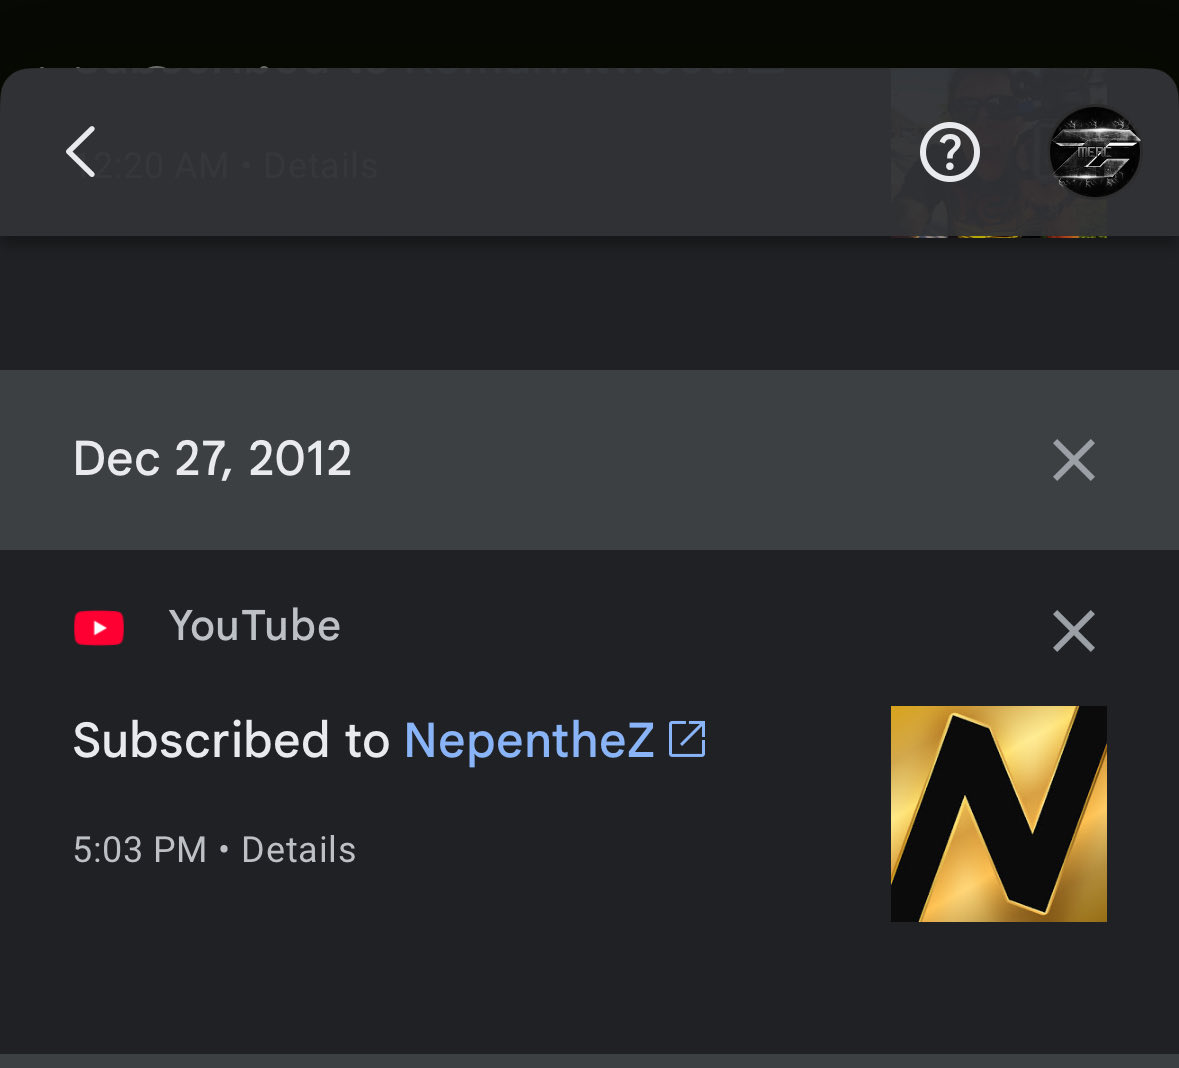Click the 'Subscribed to' text
Viewport: 1179px width, 1068px height.
point(232,740)
